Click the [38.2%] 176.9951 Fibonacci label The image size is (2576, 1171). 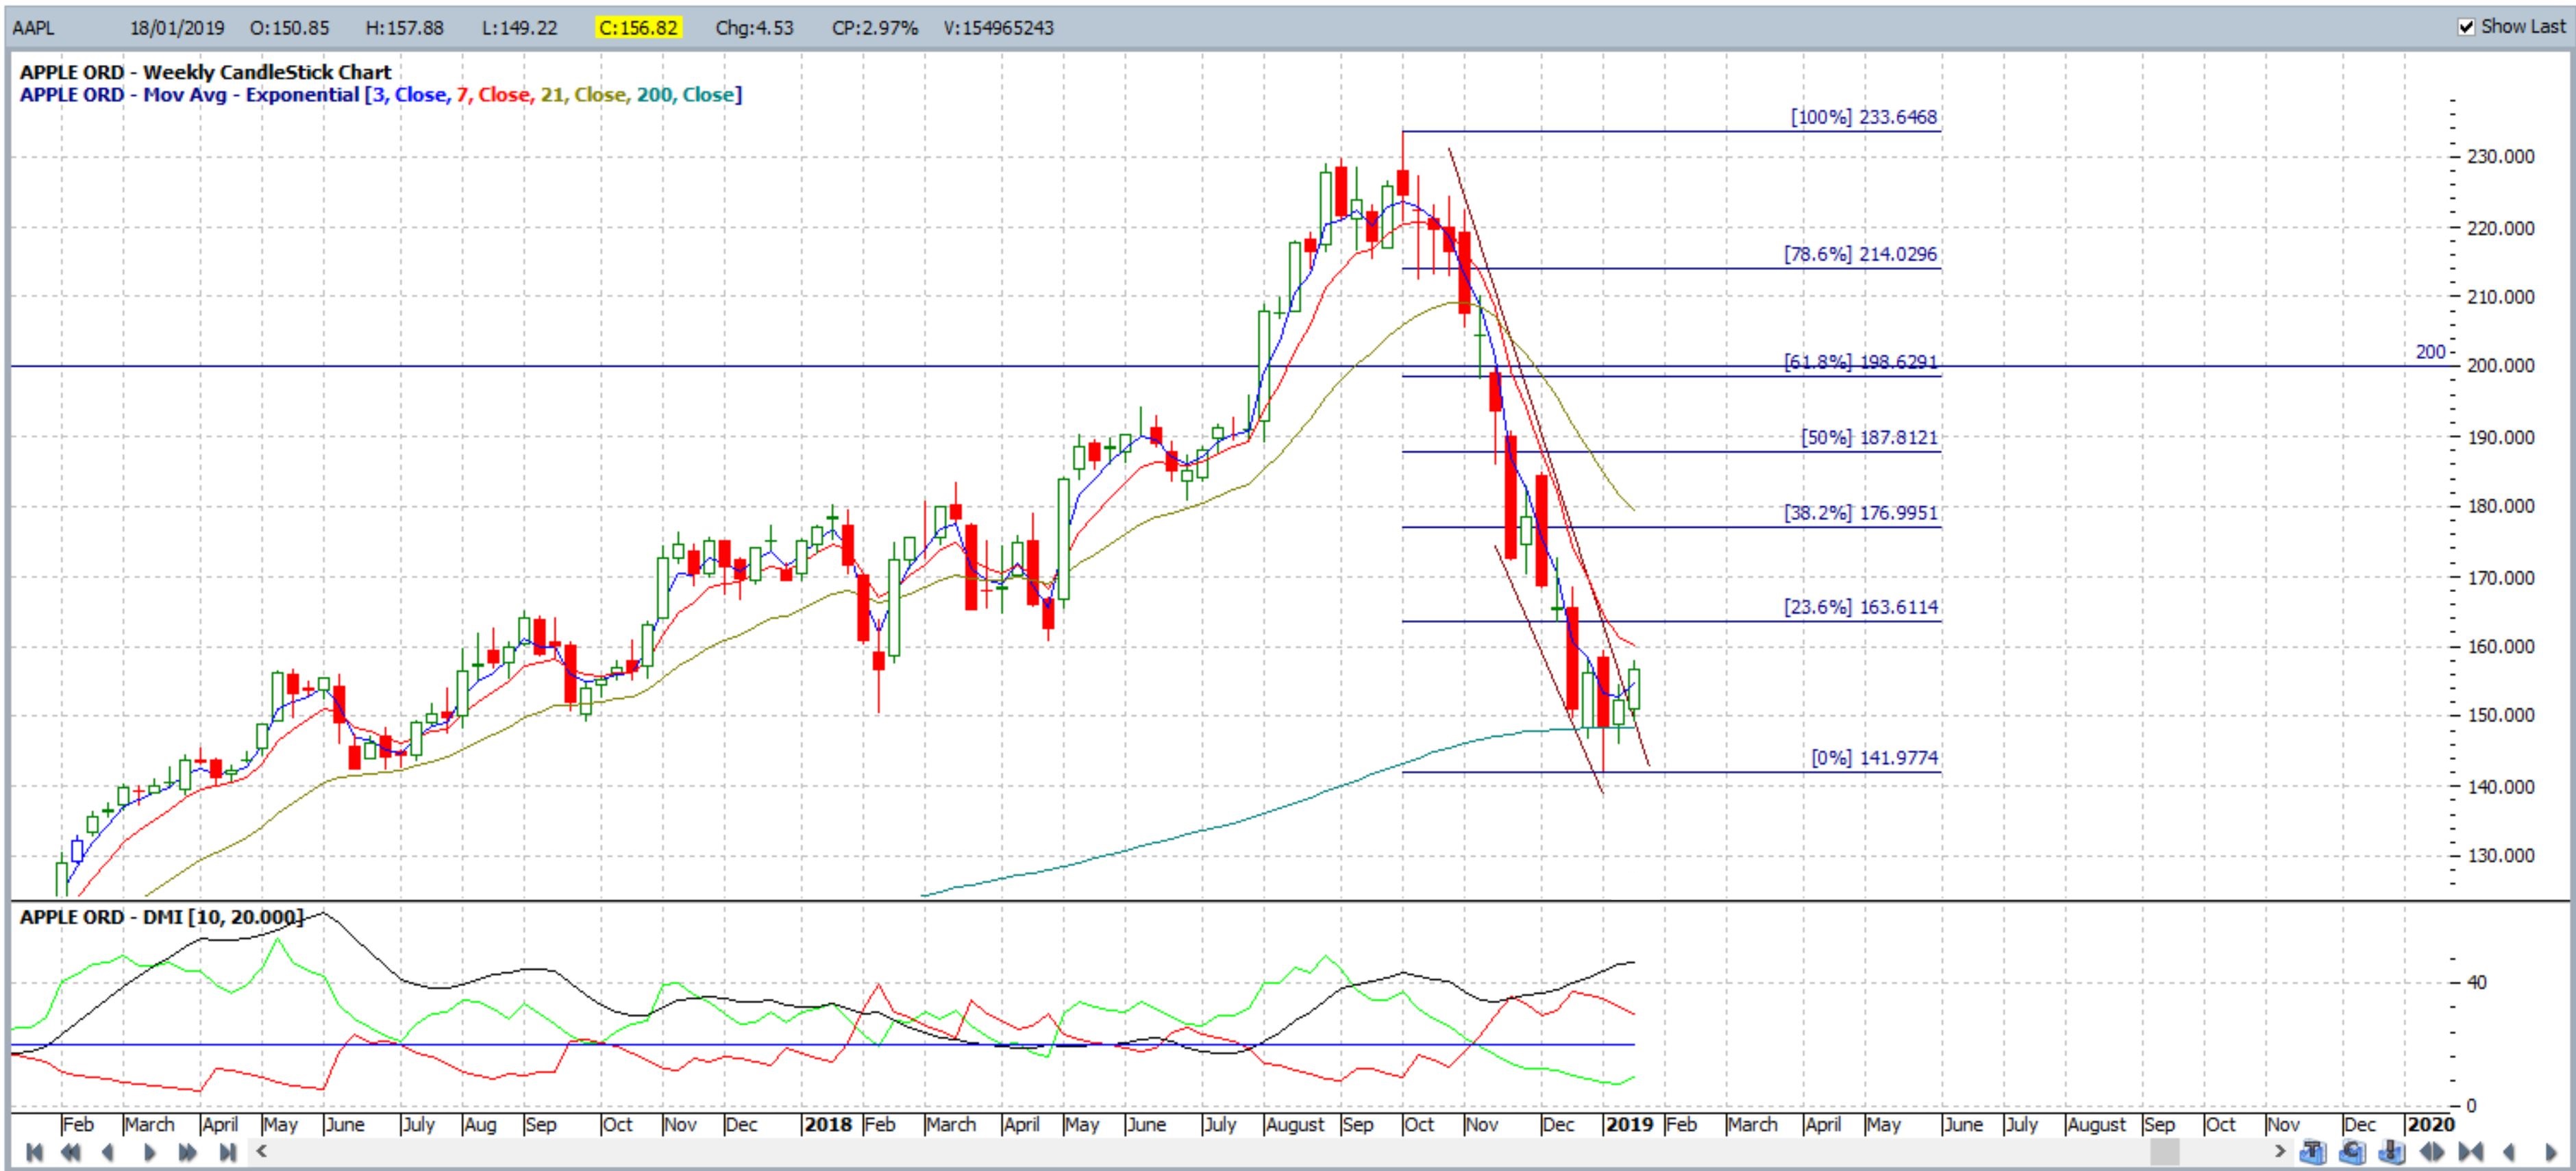point(1860,513)
